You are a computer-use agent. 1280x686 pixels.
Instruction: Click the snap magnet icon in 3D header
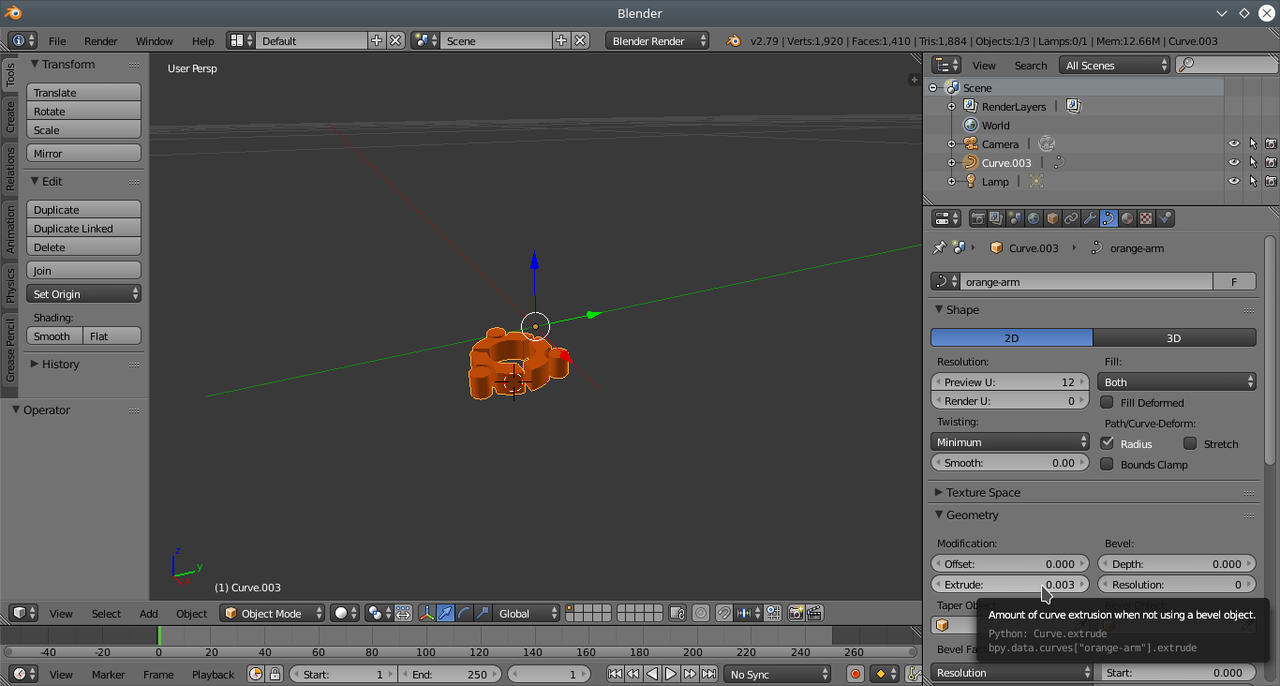click(724, 613)
